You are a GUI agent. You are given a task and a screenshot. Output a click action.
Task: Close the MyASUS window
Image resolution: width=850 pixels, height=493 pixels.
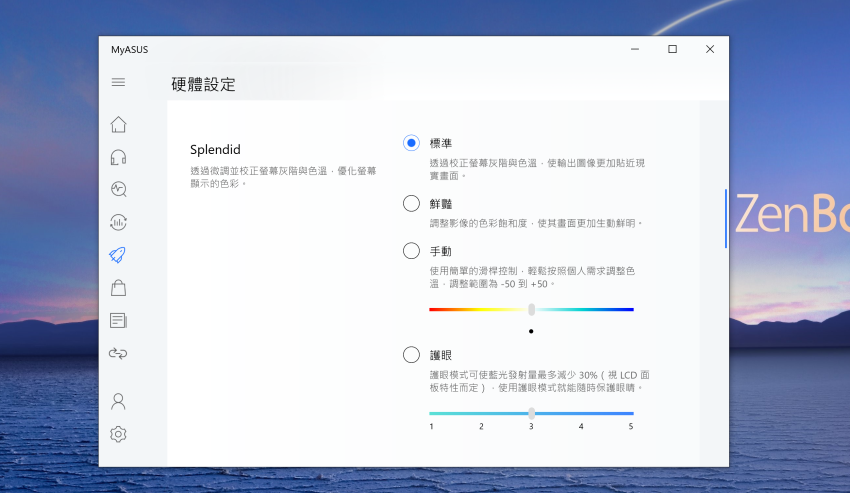click(710, 49)
